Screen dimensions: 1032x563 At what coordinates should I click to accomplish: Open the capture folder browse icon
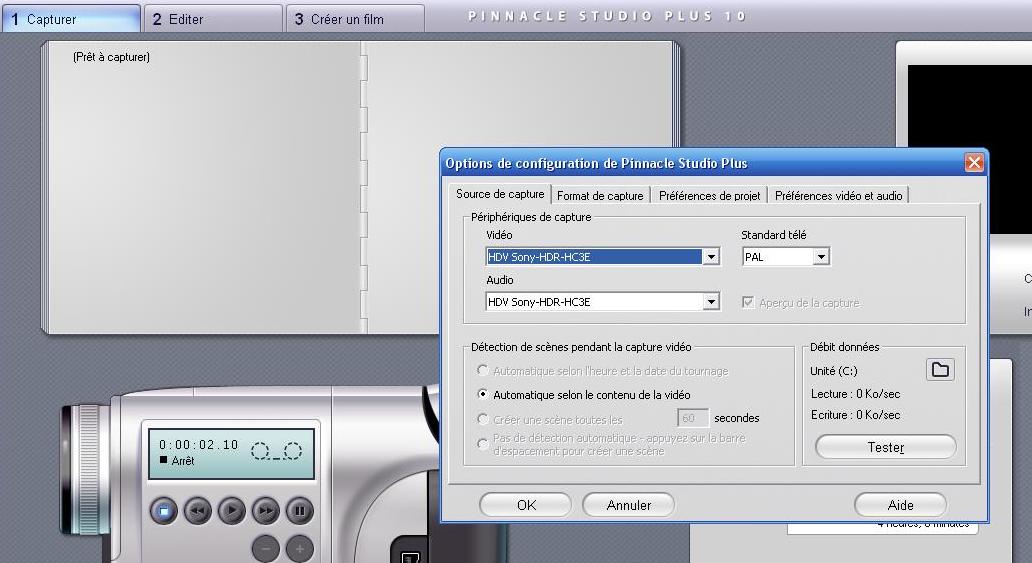[x=941, y=369]
